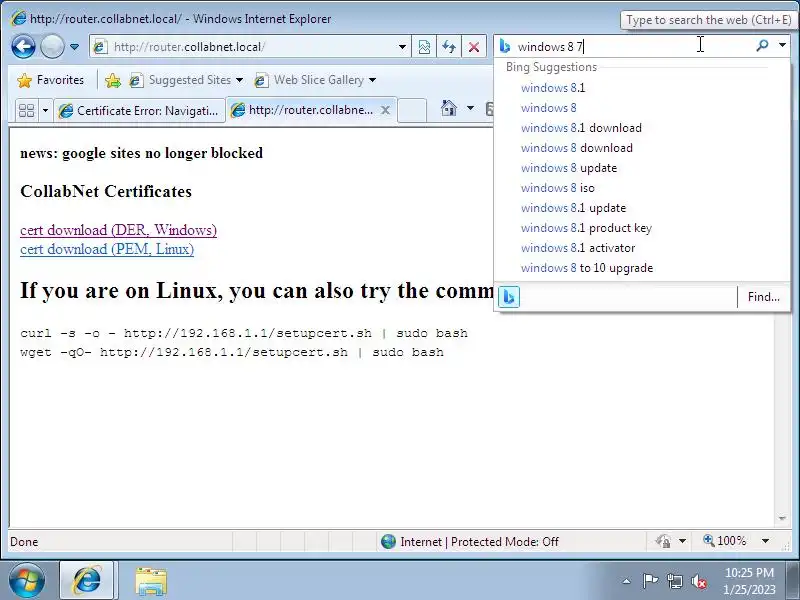Click the Internet zone globe icon

point(388,541)
